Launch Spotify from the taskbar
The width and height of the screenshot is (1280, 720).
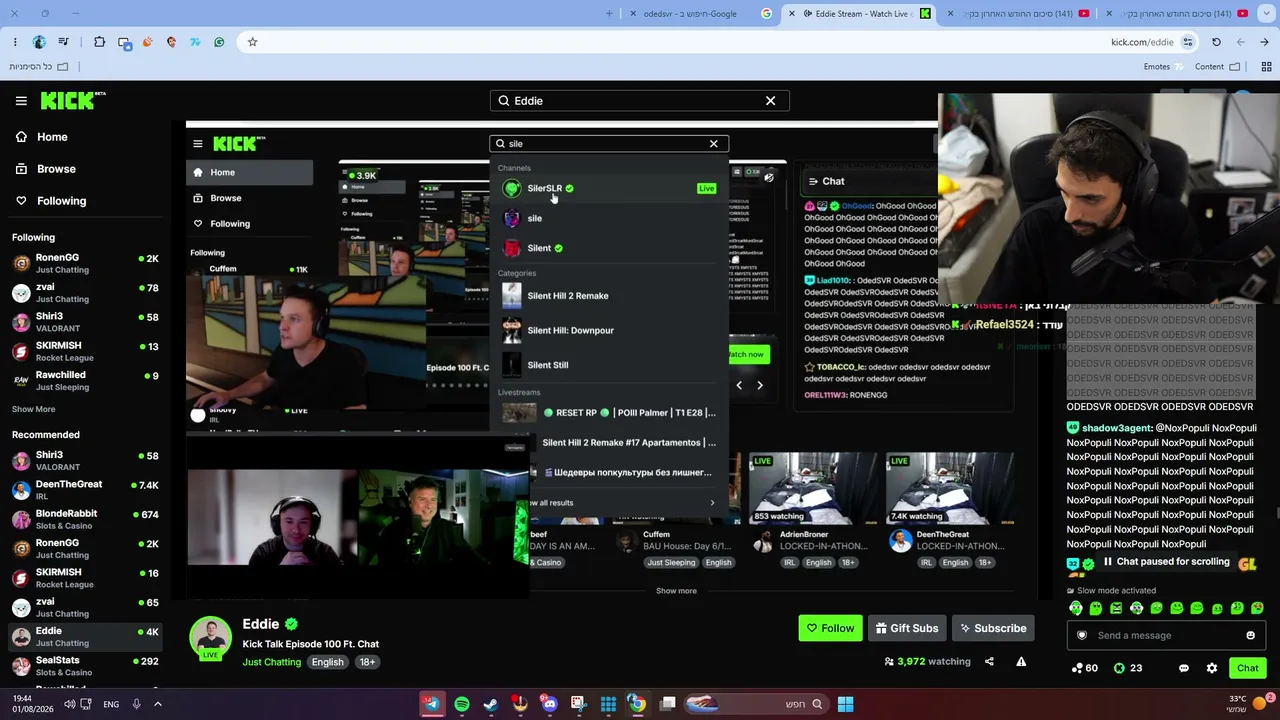pyautogui.click(x=461, y=704)
